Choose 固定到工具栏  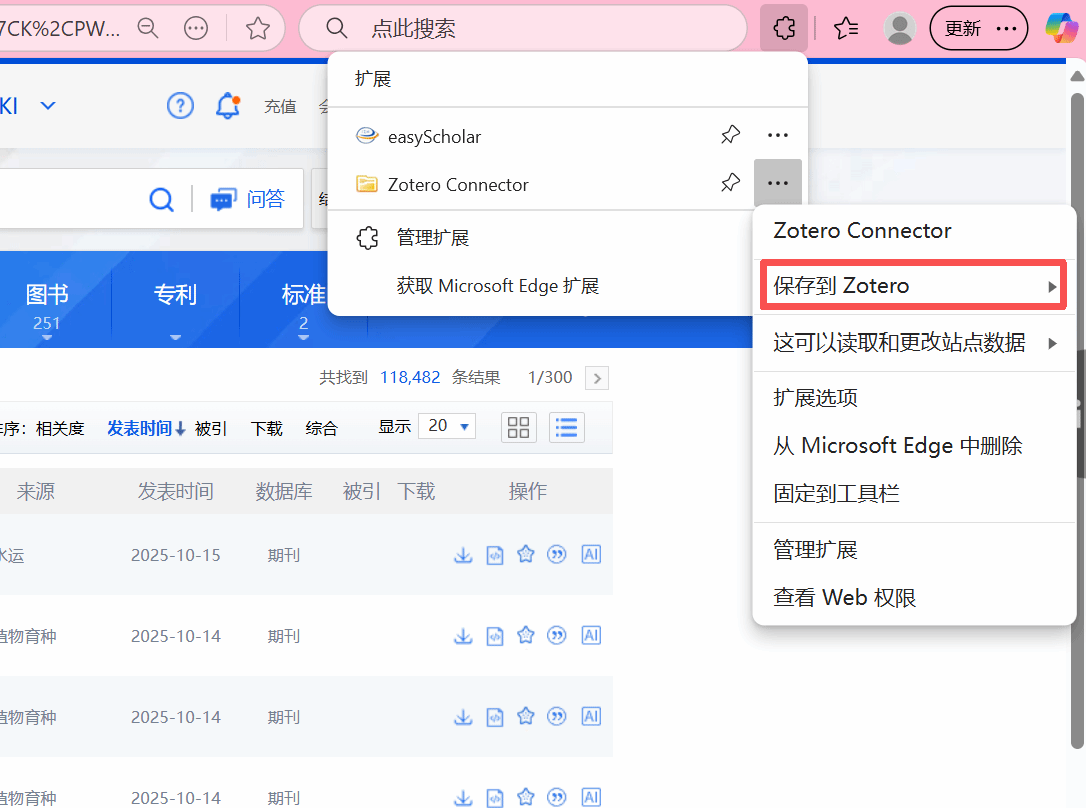(836, 494)
